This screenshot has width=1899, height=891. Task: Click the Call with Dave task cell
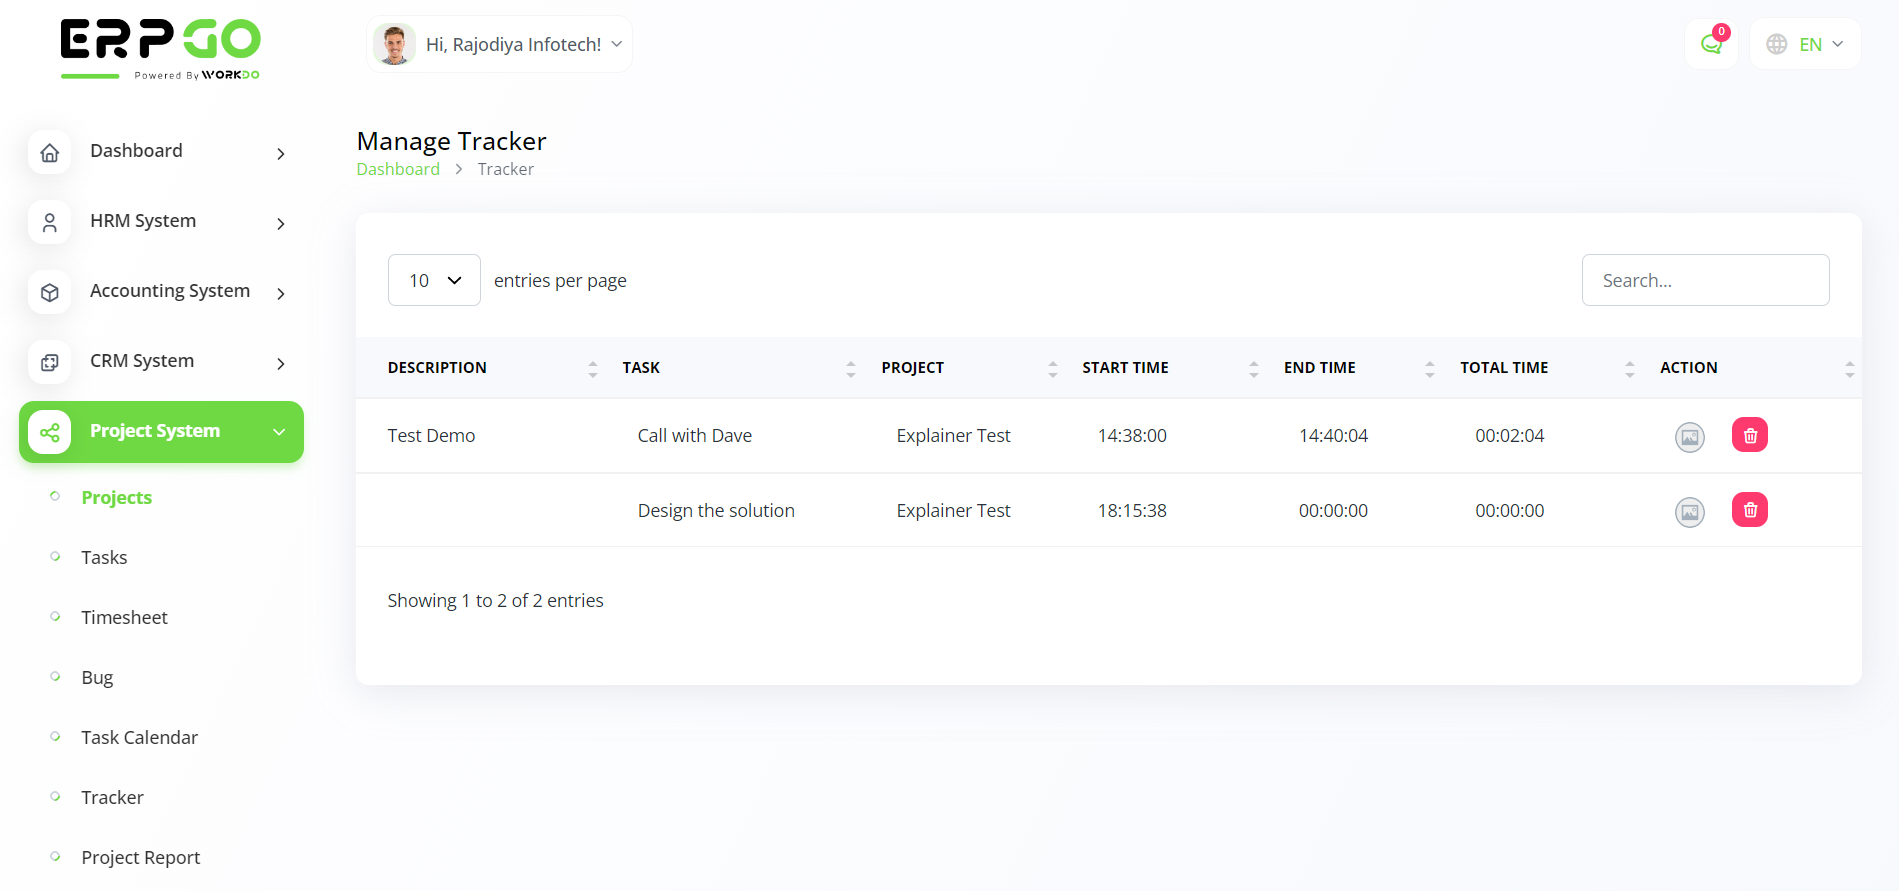[695, 435]
